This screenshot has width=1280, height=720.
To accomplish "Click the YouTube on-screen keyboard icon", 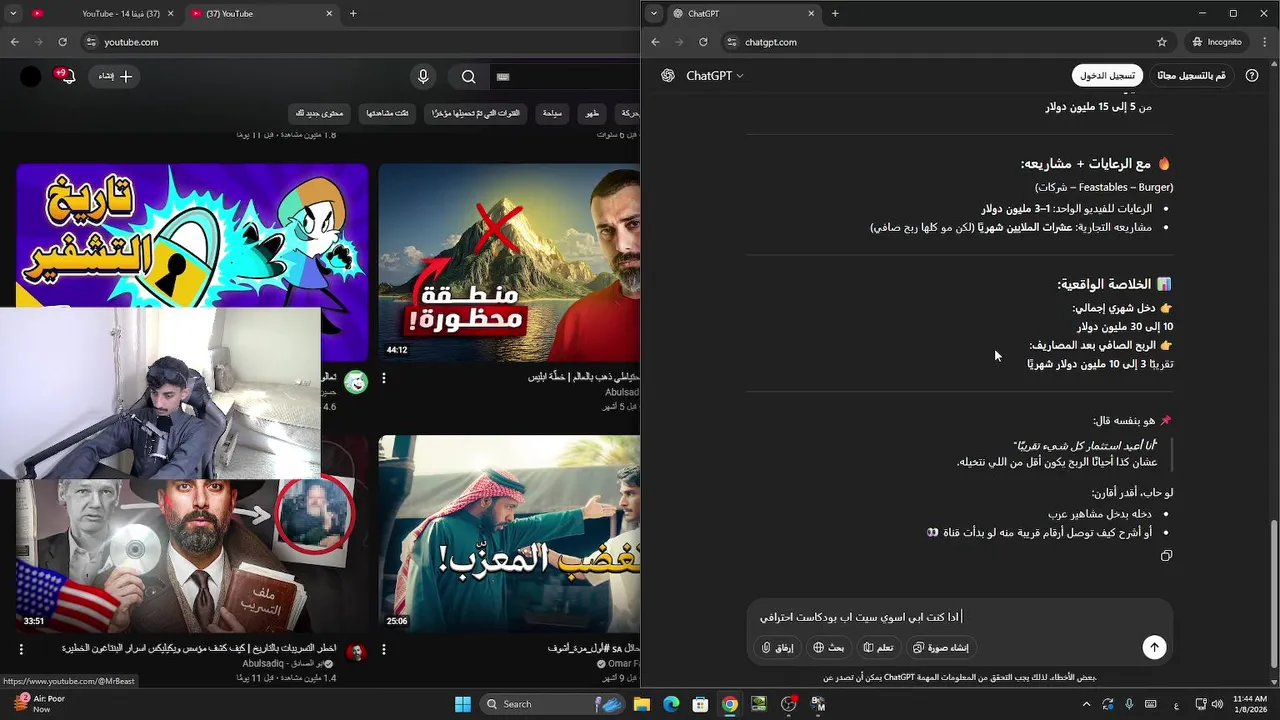I will point(503,76).
